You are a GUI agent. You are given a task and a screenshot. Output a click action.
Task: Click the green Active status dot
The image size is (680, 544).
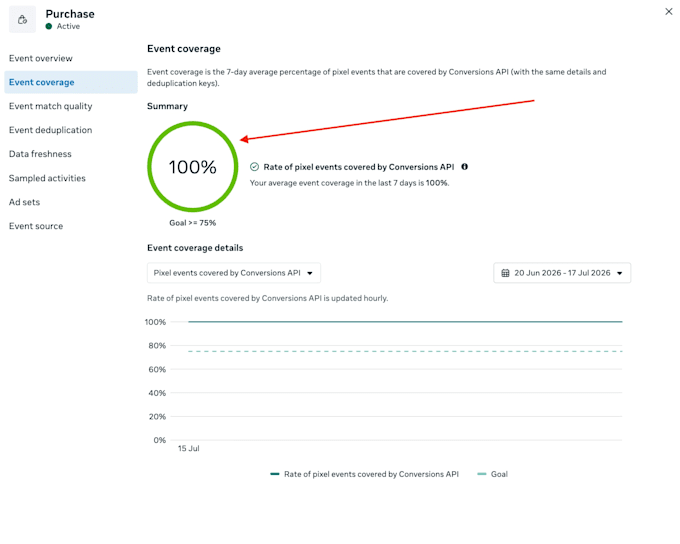coord(49,26)
